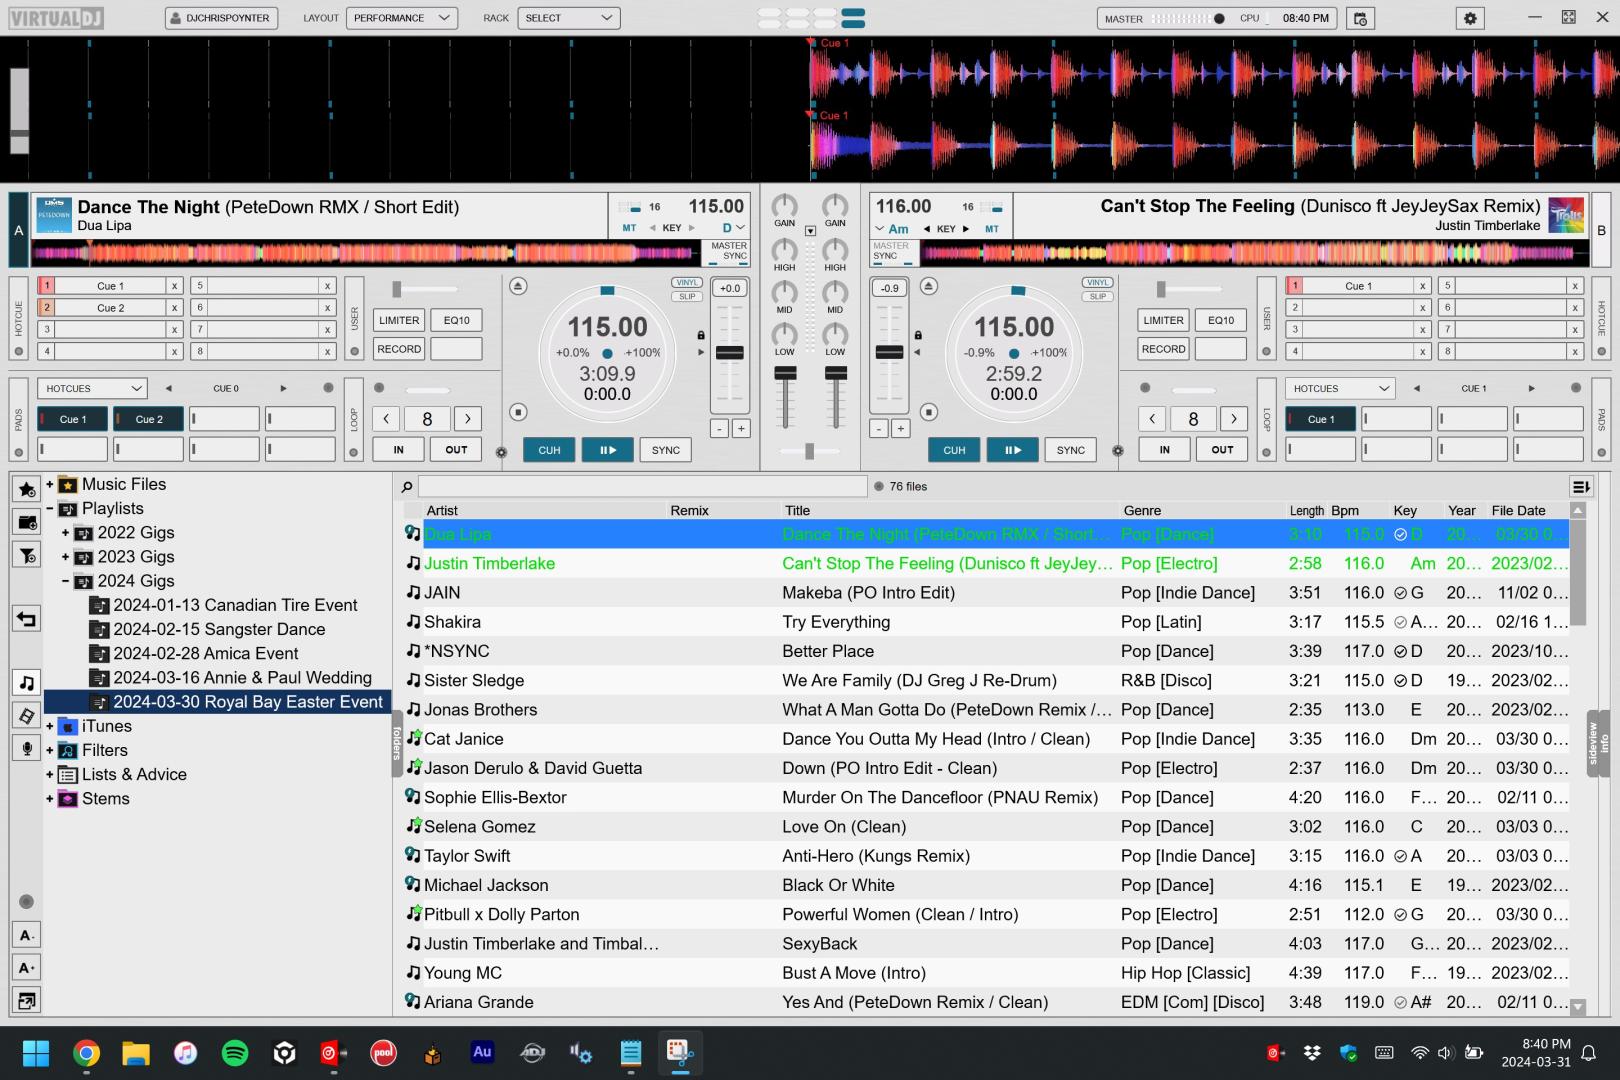This screenshot has width=1620, height=1080.
Task: Open the master clock calendar icon
Action: pyautogui.click(x=1360, y=18)
